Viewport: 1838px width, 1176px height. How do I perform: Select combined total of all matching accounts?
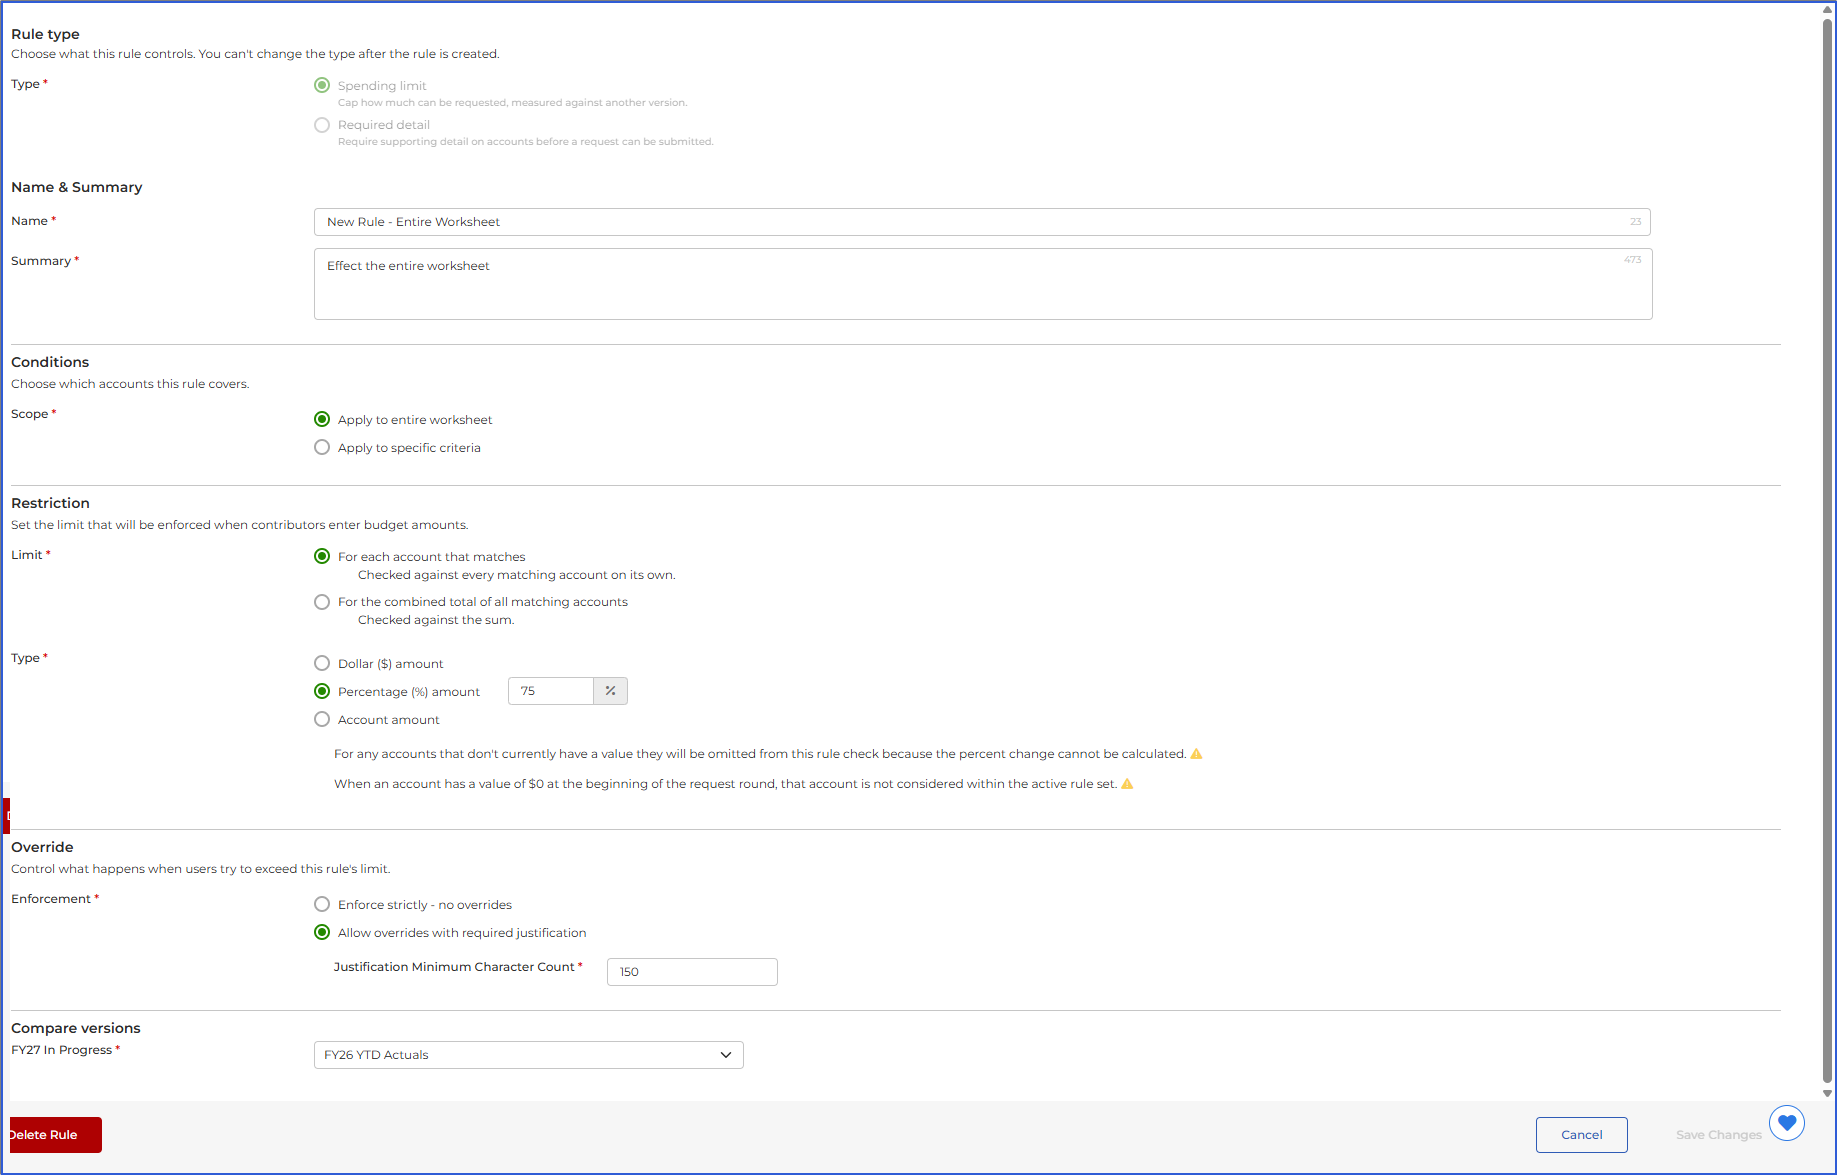tap(322, 602)
